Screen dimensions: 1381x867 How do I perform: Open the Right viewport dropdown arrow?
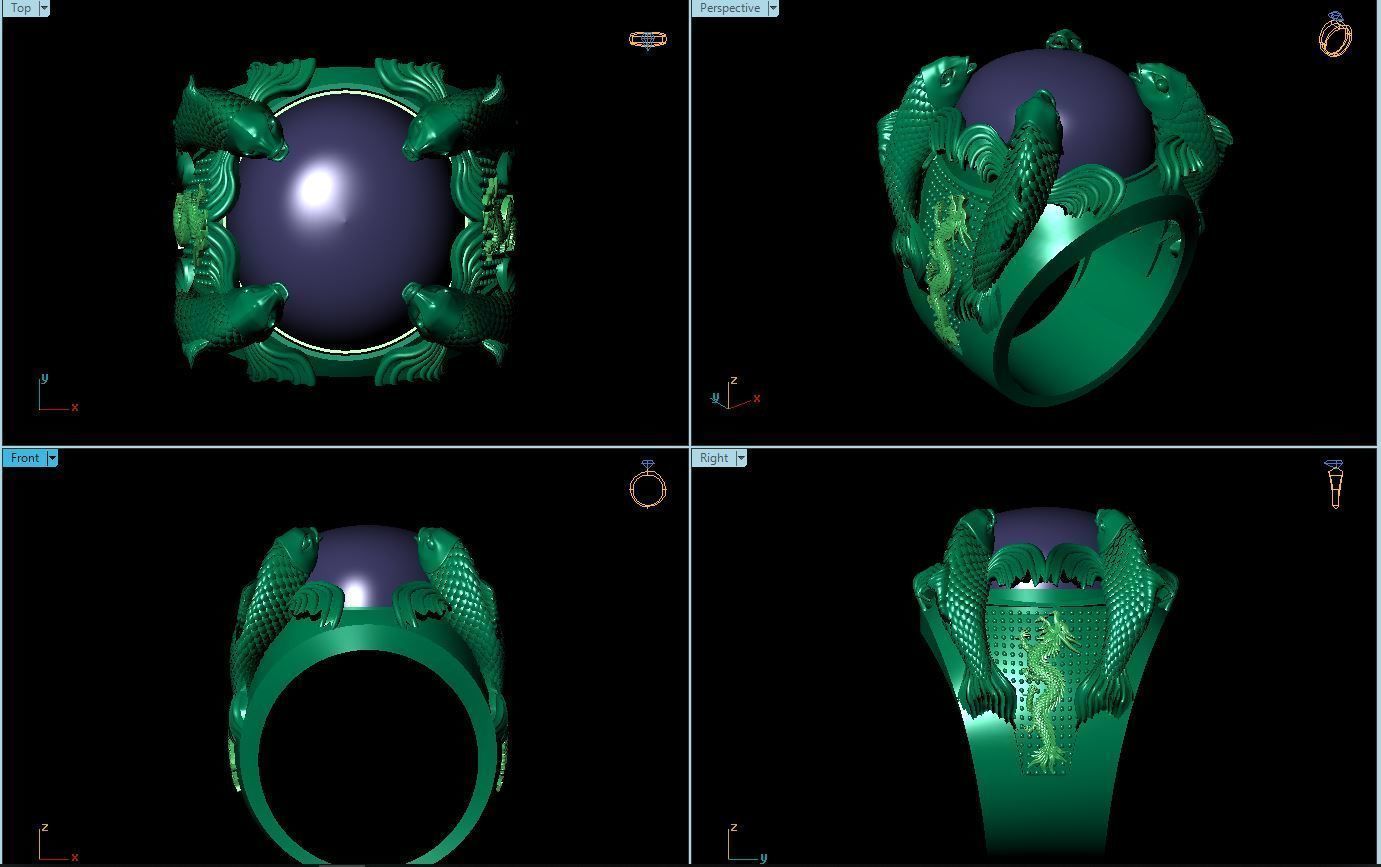coord(741,458)
